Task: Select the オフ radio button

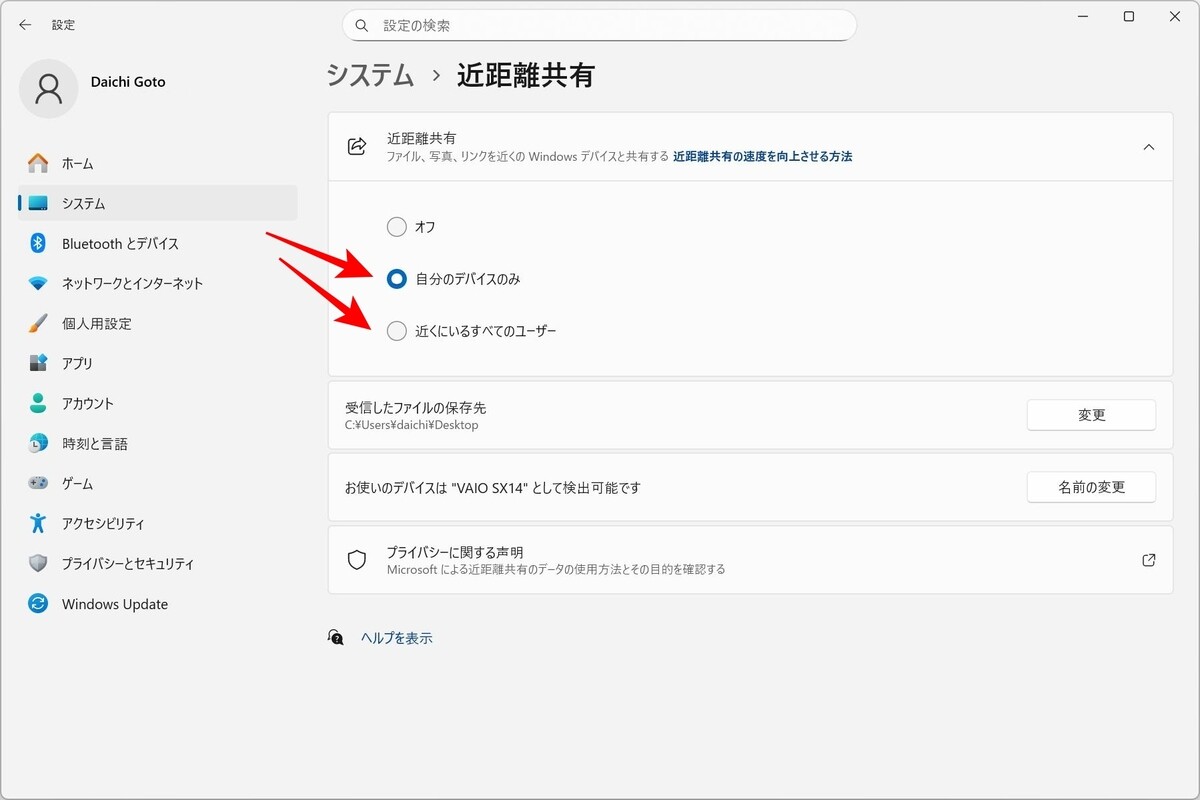Action: (x=397, y=227)
